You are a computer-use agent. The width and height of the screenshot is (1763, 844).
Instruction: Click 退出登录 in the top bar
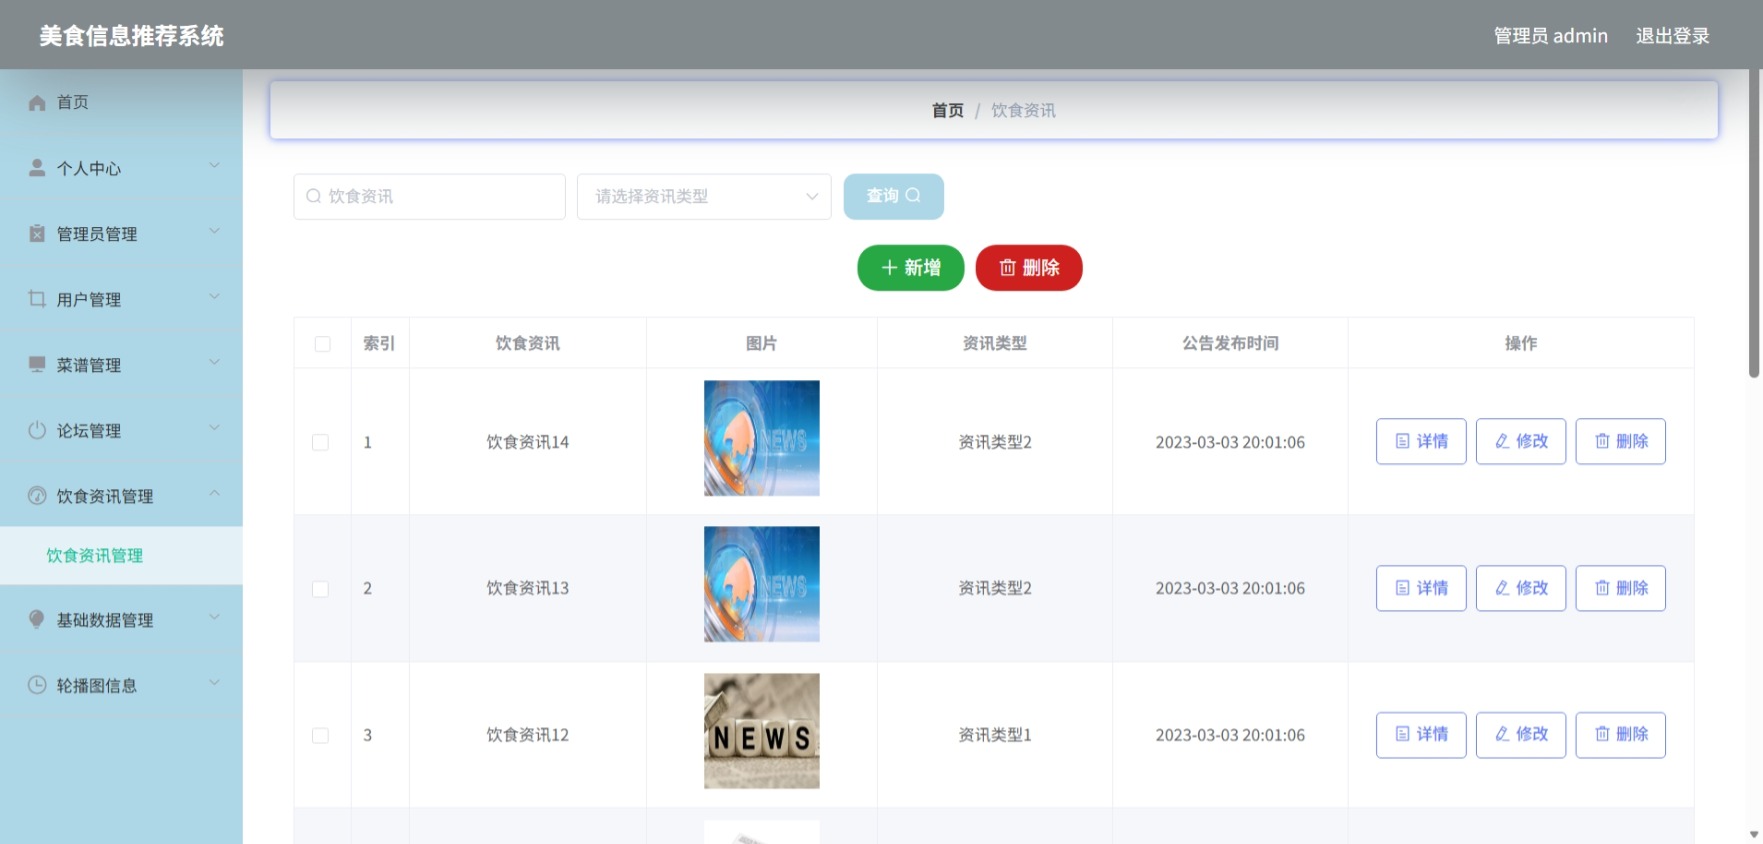click(1672, 36)
